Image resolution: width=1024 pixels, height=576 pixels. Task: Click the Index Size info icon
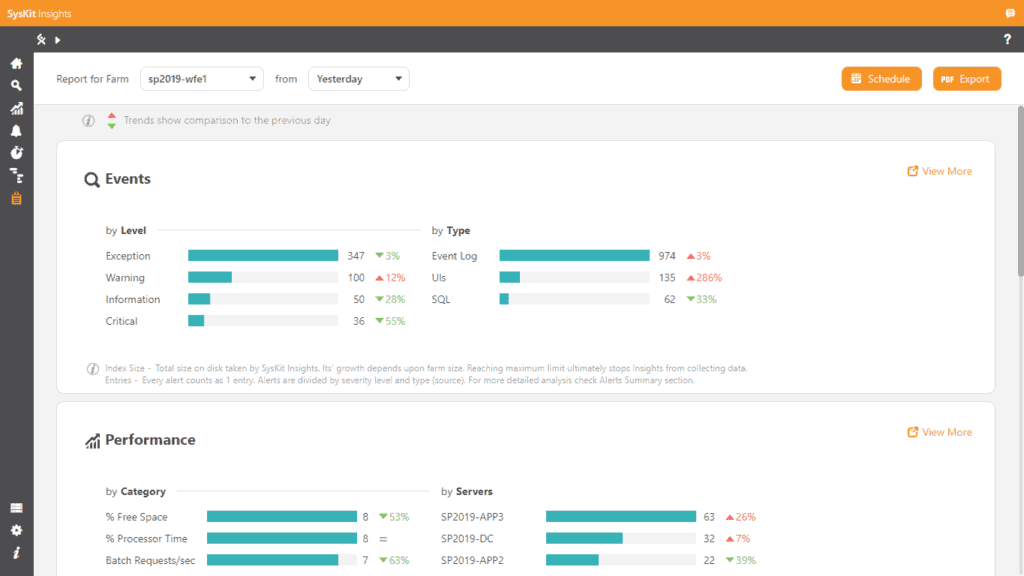pos(93,369)
